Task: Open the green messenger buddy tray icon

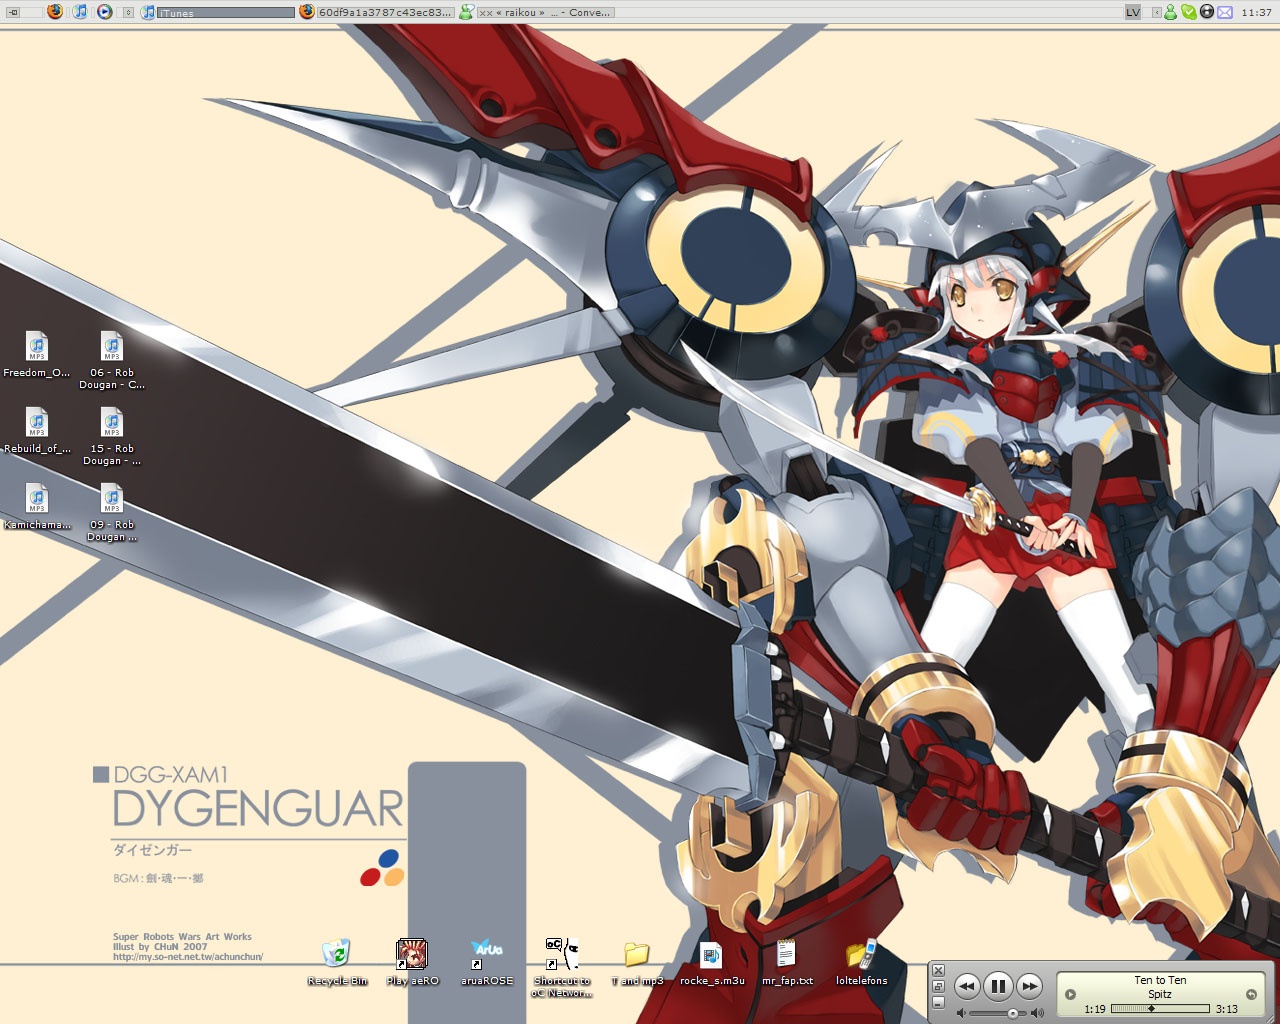Action: (x=1170, y=12)
